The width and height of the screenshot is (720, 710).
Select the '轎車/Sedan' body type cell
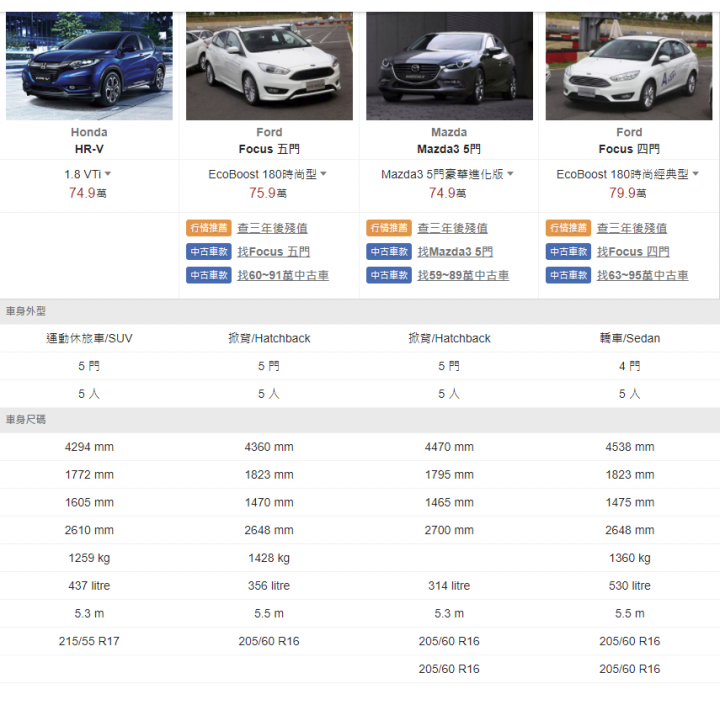(630, 338)
